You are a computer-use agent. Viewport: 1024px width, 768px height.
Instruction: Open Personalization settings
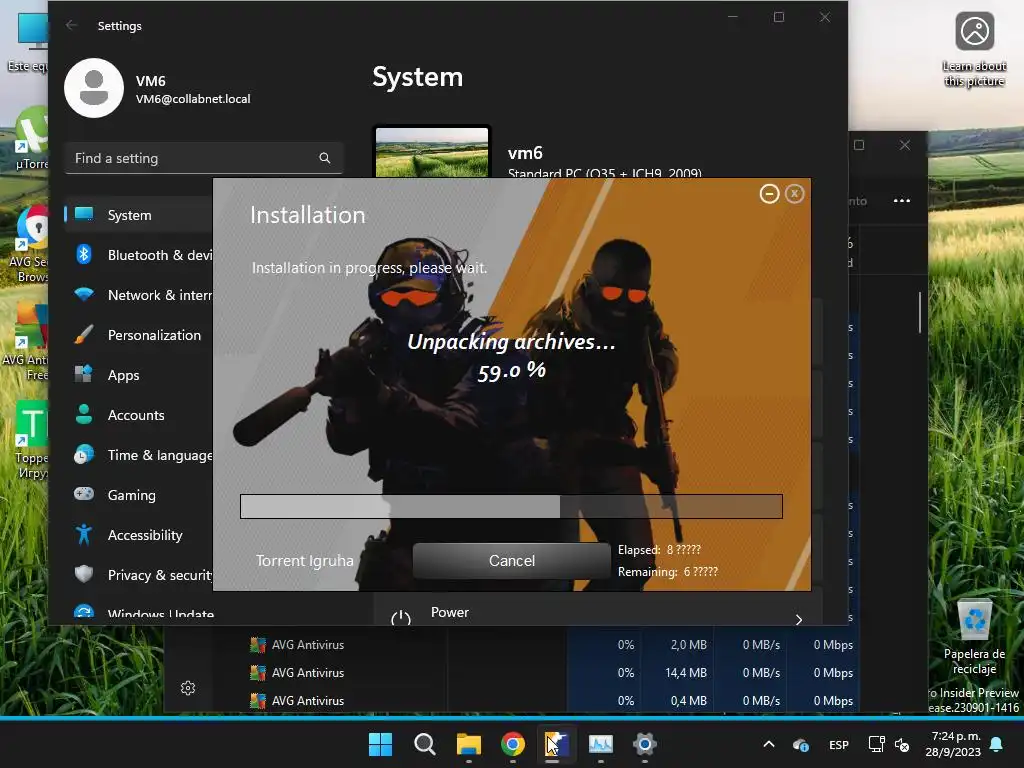click(x=139, y=335)
